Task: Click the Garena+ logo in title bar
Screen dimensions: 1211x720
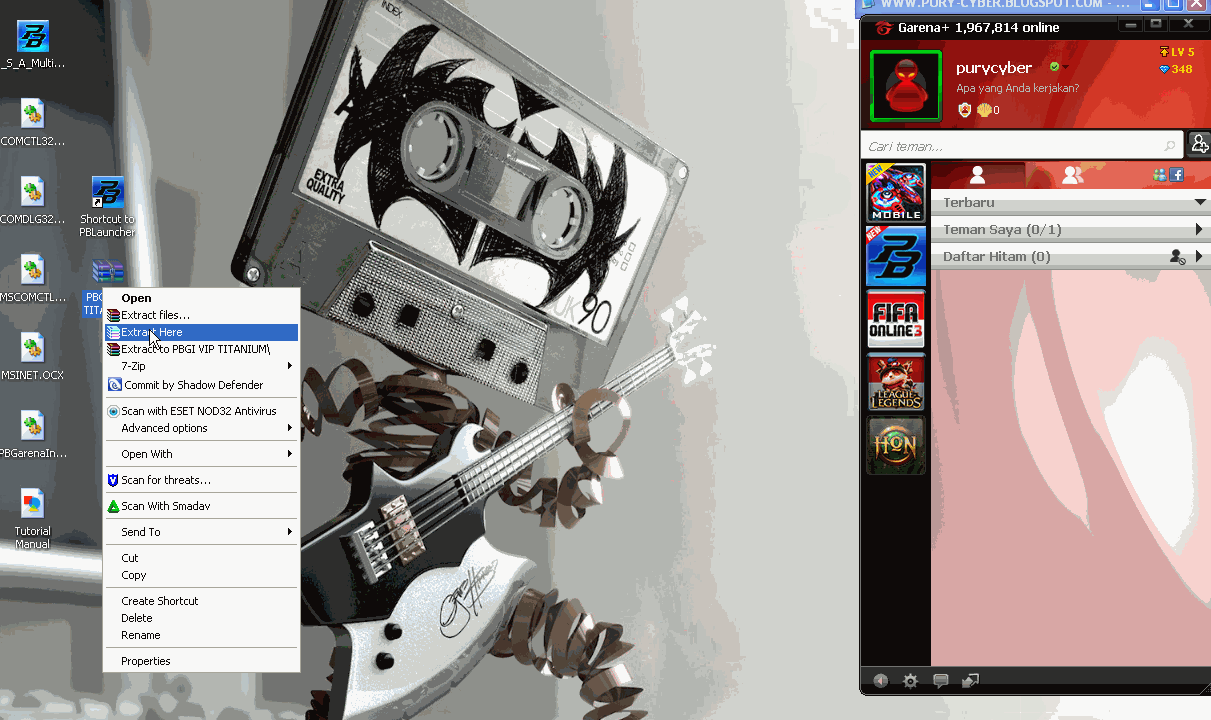Action: [884, 27]
